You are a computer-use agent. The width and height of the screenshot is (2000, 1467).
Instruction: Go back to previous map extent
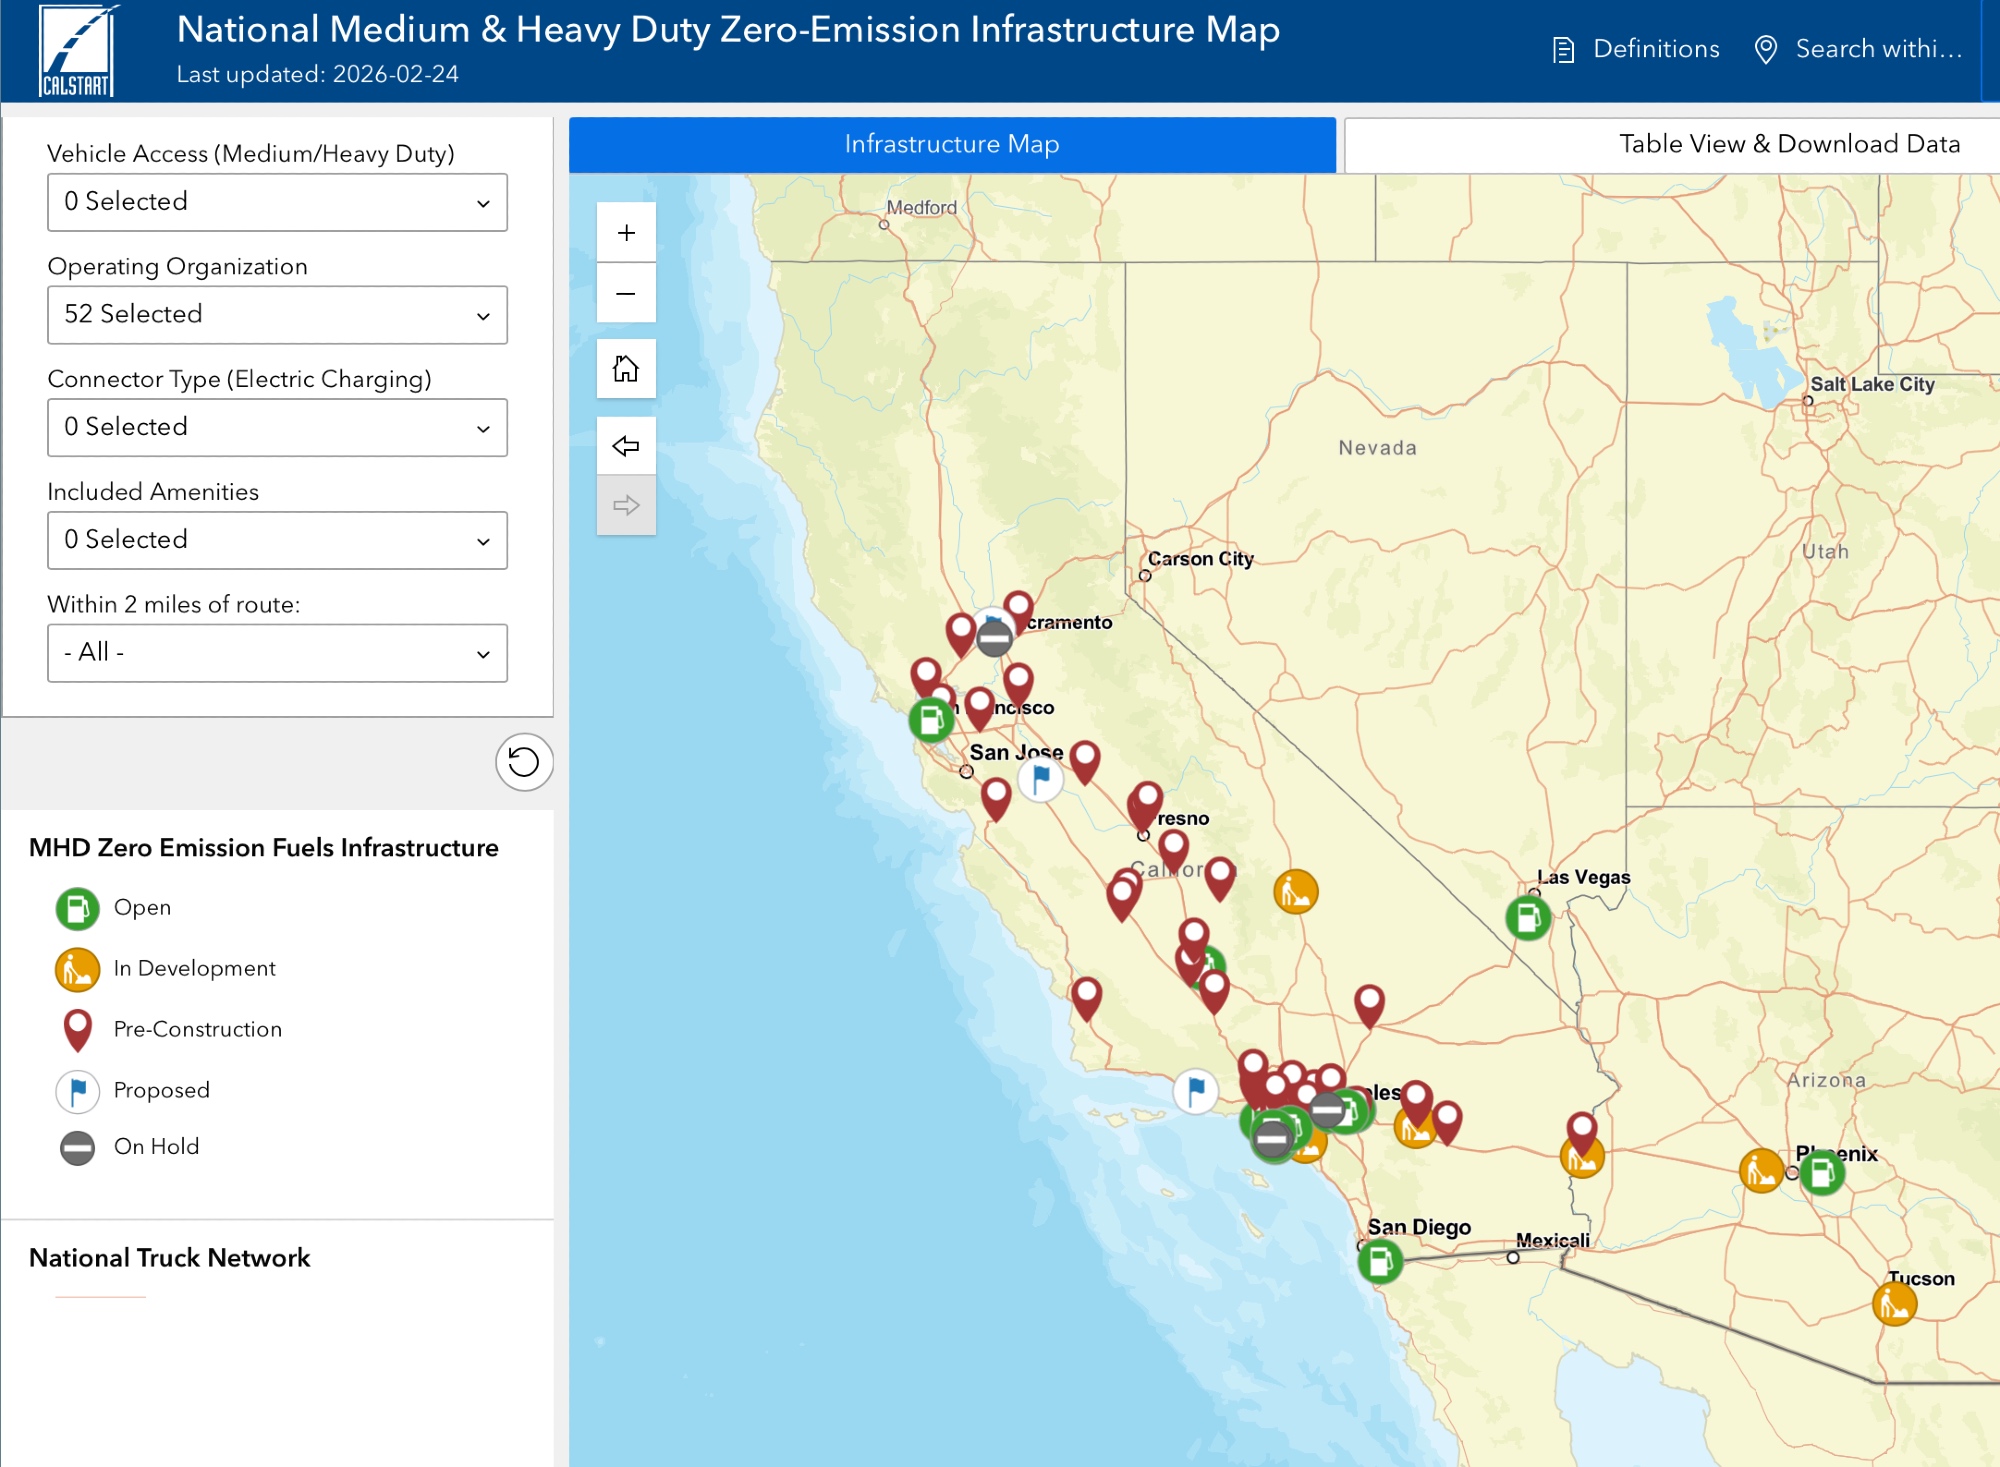pyautogui.click(x=626, y=446)
